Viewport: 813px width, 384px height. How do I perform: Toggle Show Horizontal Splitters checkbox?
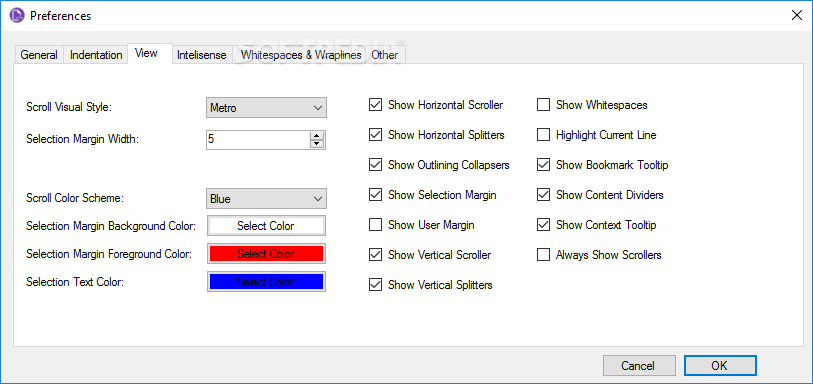click(x=375, y=135)
